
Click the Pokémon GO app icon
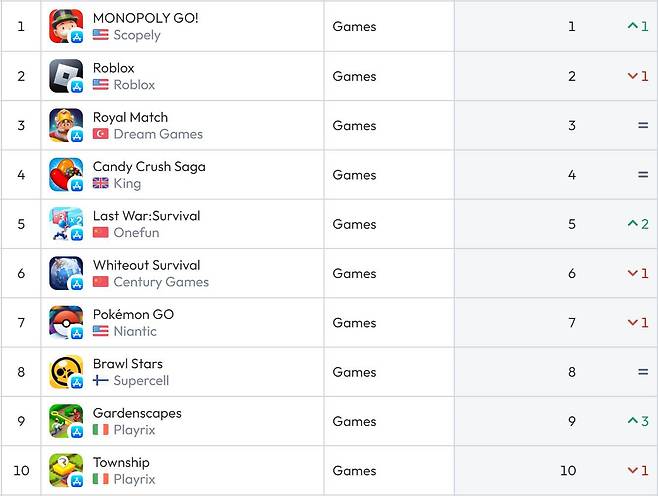click(x=66, y=322)
